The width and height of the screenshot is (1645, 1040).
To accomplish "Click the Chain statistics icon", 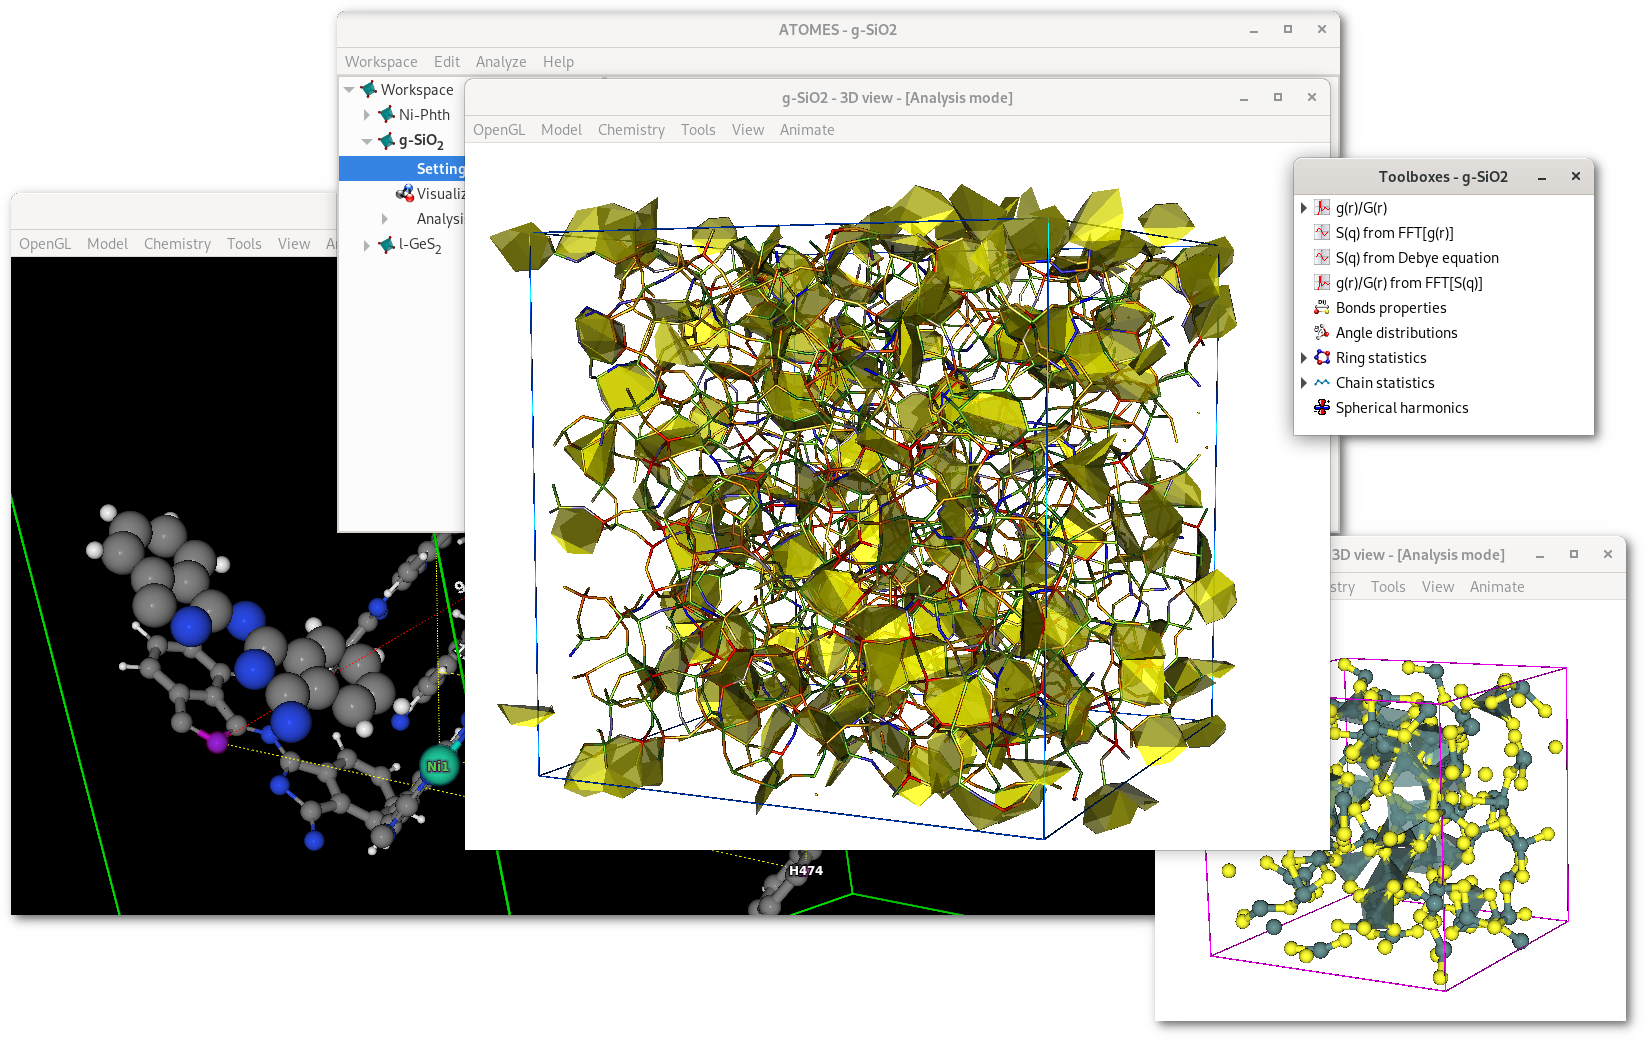I will [1322, 383].
